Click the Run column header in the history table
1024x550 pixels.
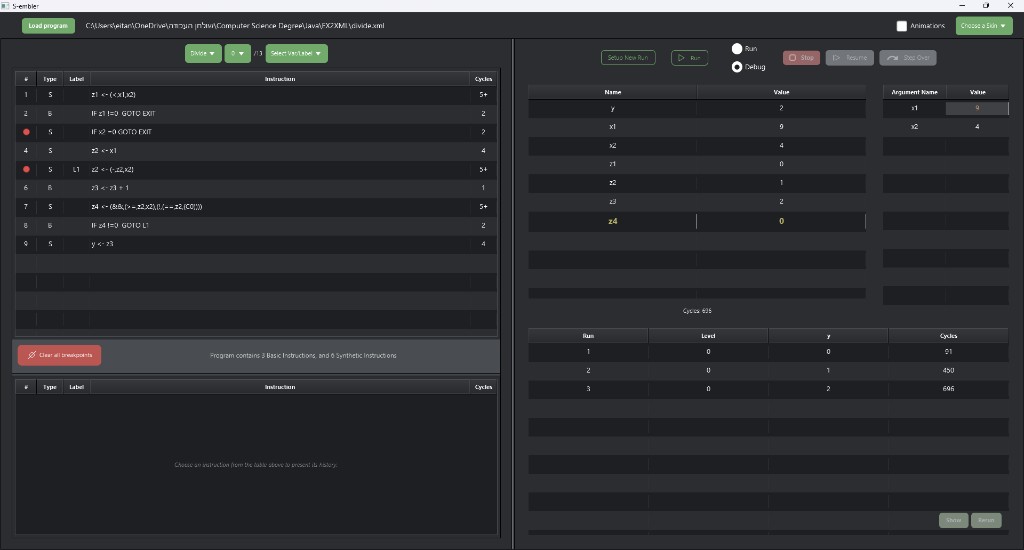[x=588, y=336]
